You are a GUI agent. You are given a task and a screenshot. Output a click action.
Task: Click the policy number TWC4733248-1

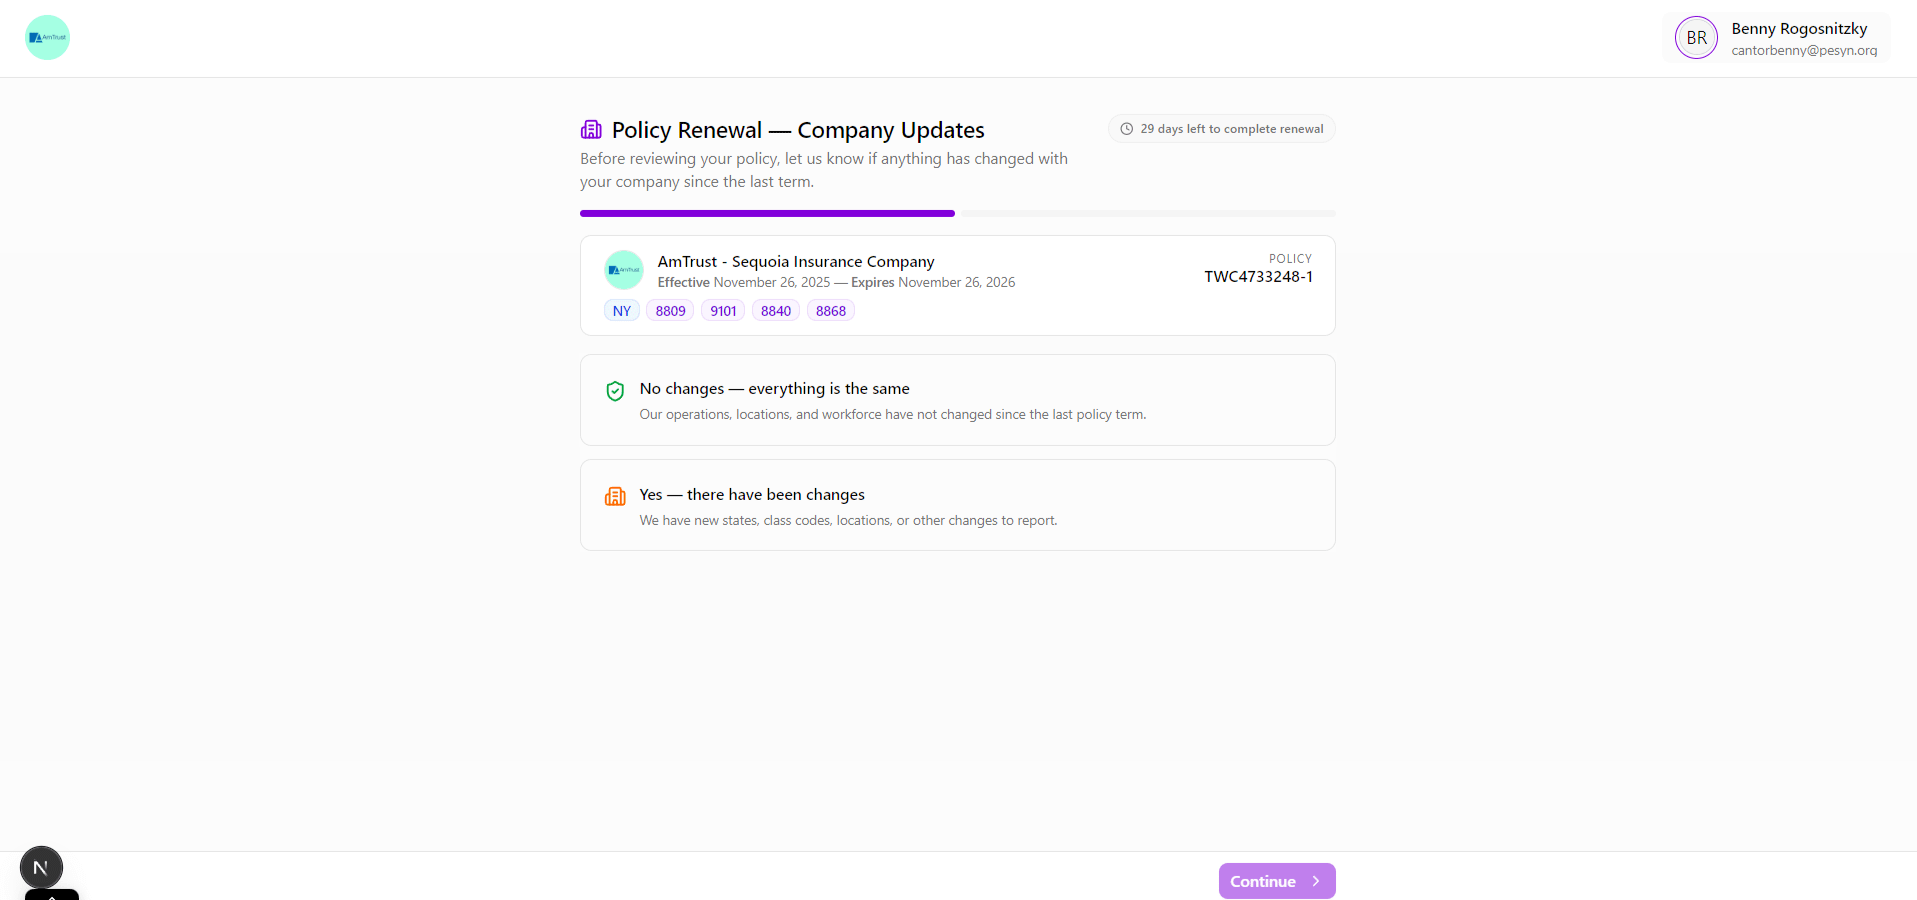[x=1258, y=276]
